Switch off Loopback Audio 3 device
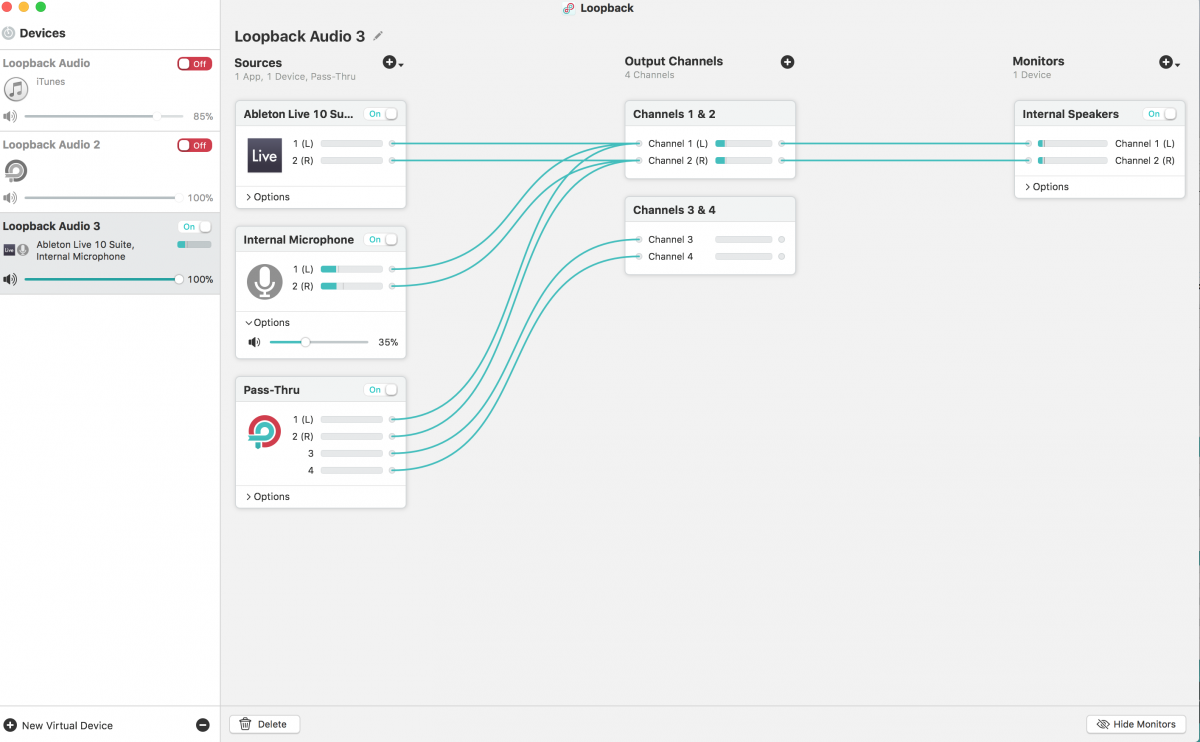 click(x=195, y=227)
